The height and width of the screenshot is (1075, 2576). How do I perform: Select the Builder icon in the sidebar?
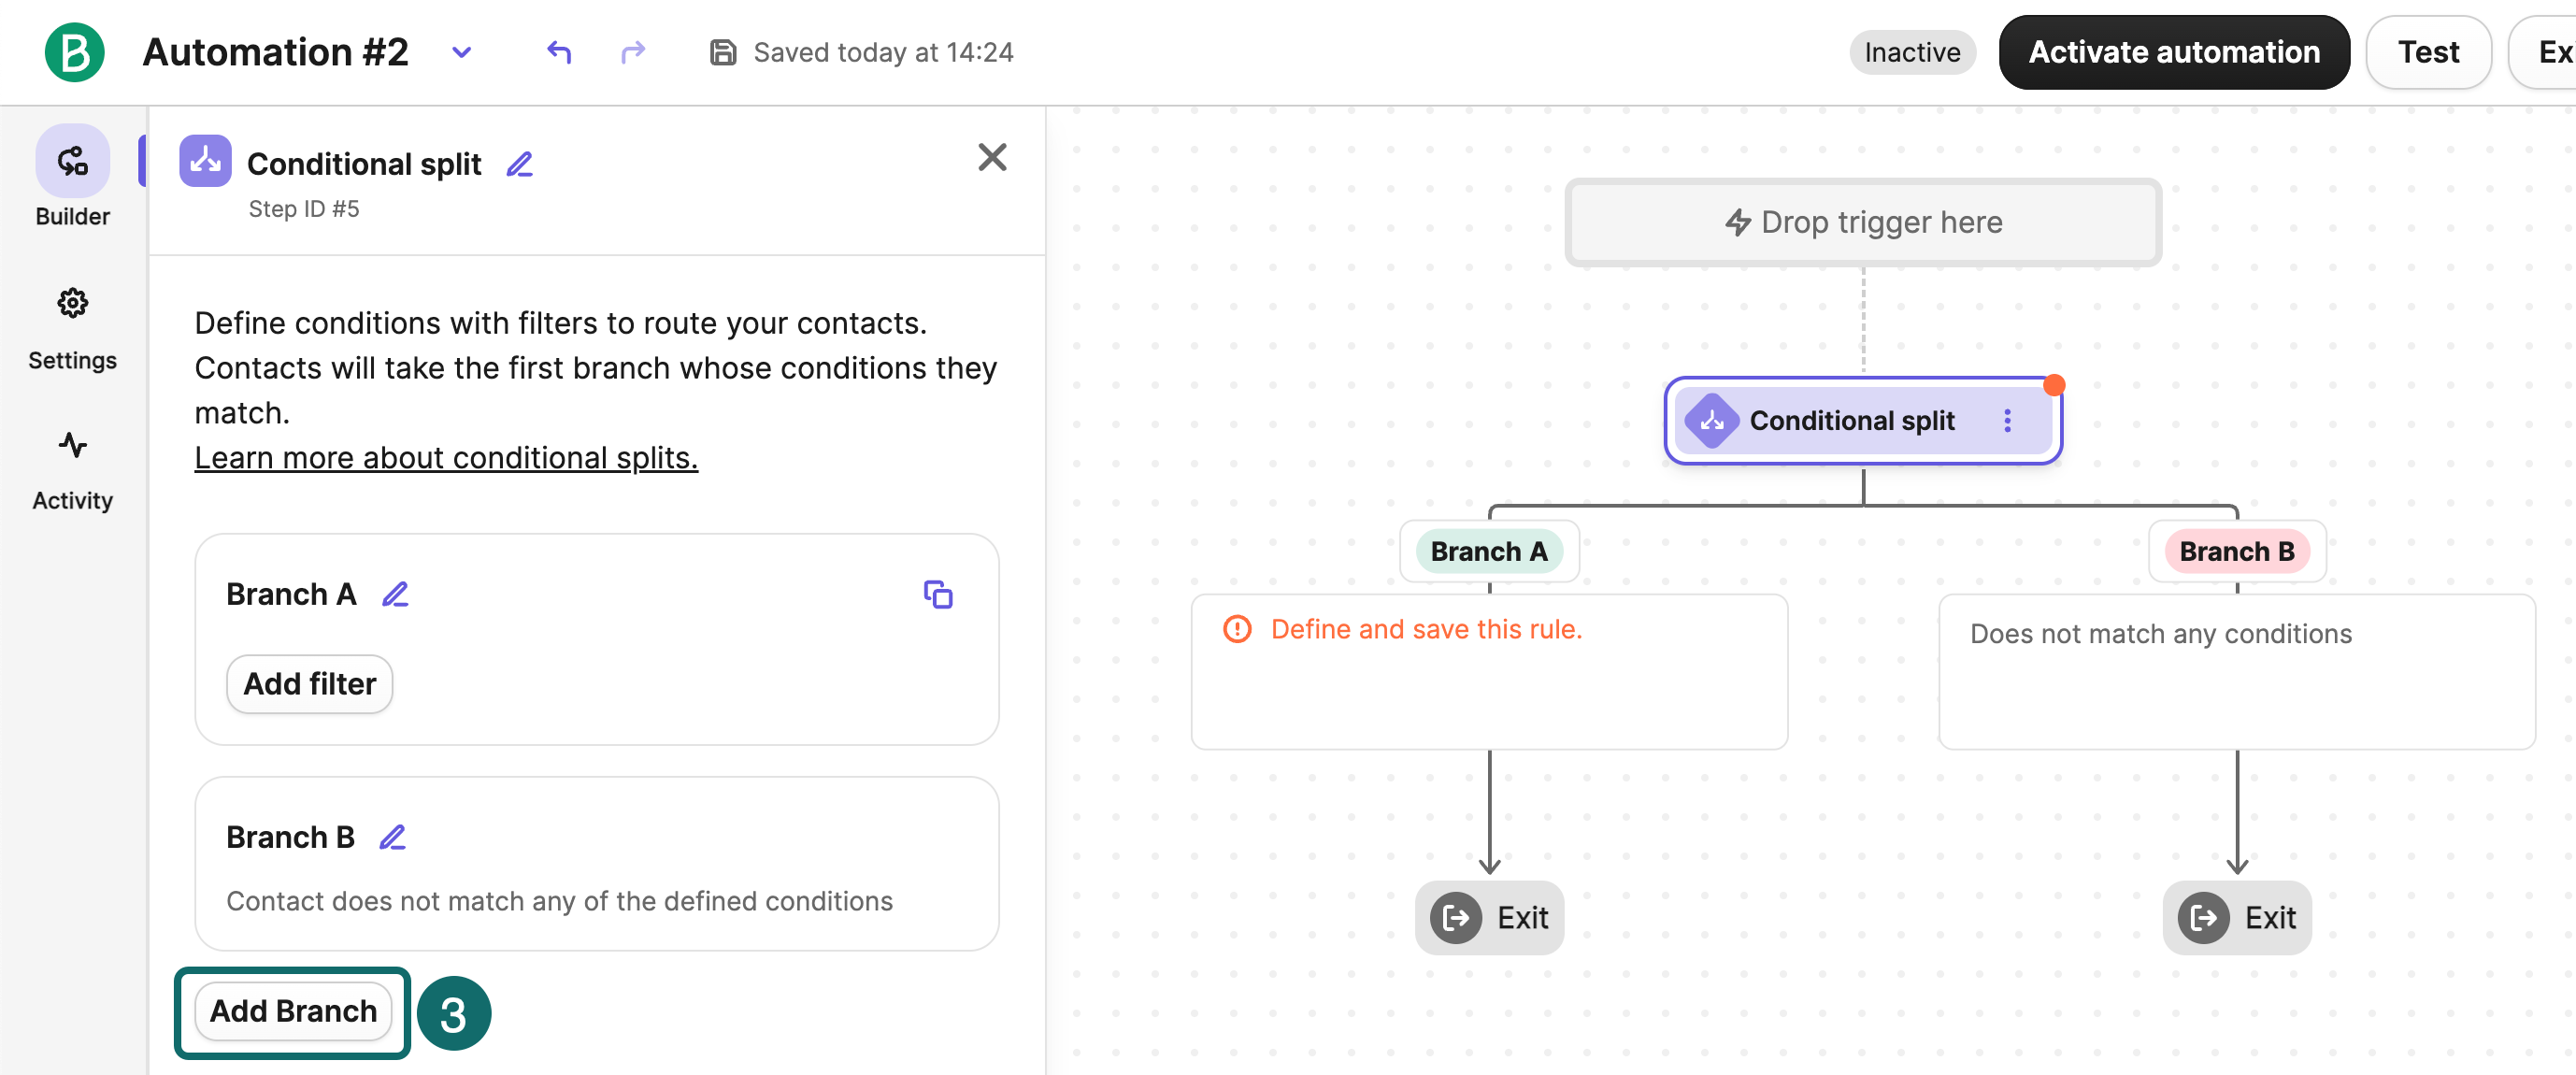[x=71, y=160]
